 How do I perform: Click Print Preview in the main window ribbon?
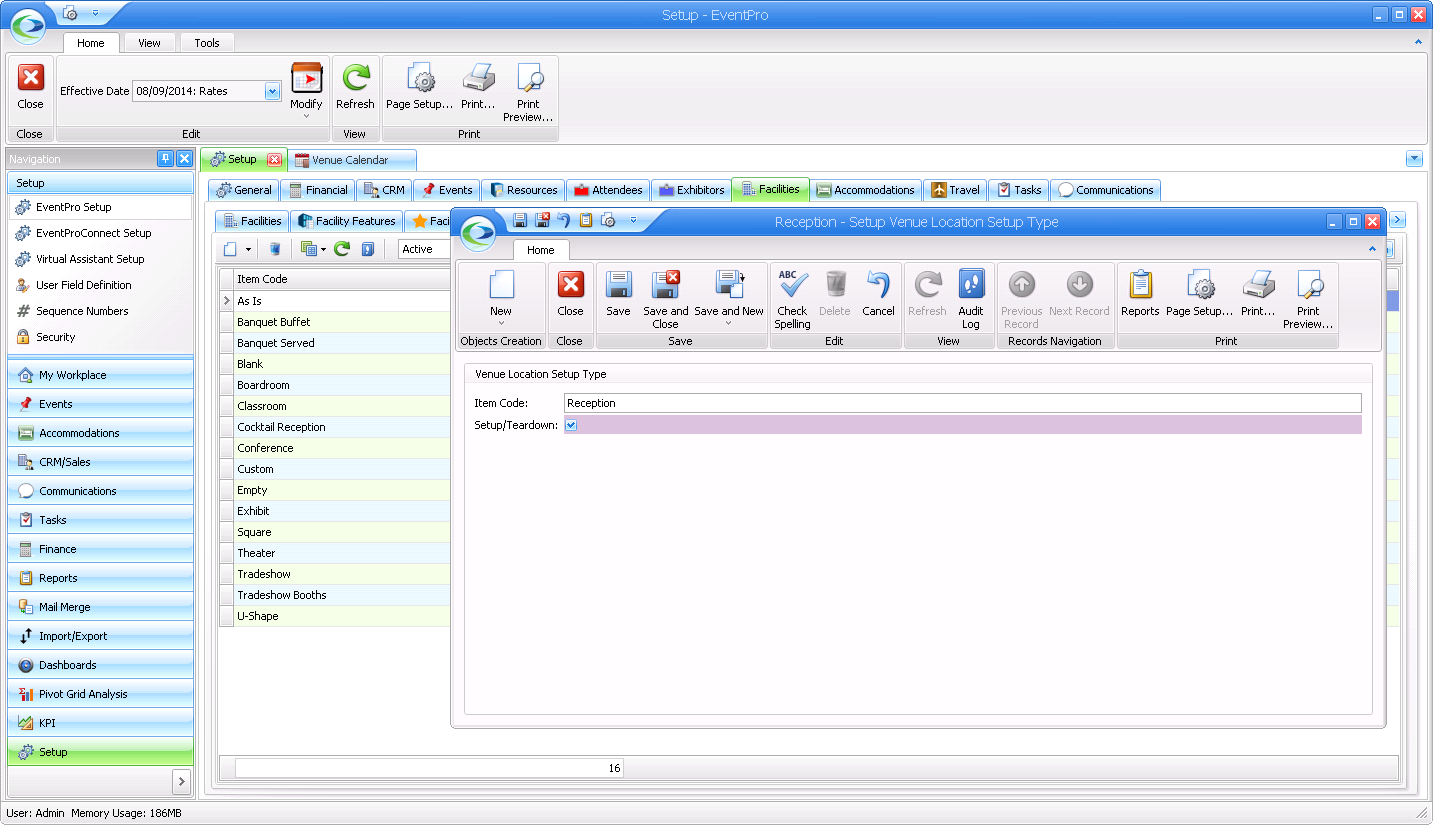pos(528,92)
